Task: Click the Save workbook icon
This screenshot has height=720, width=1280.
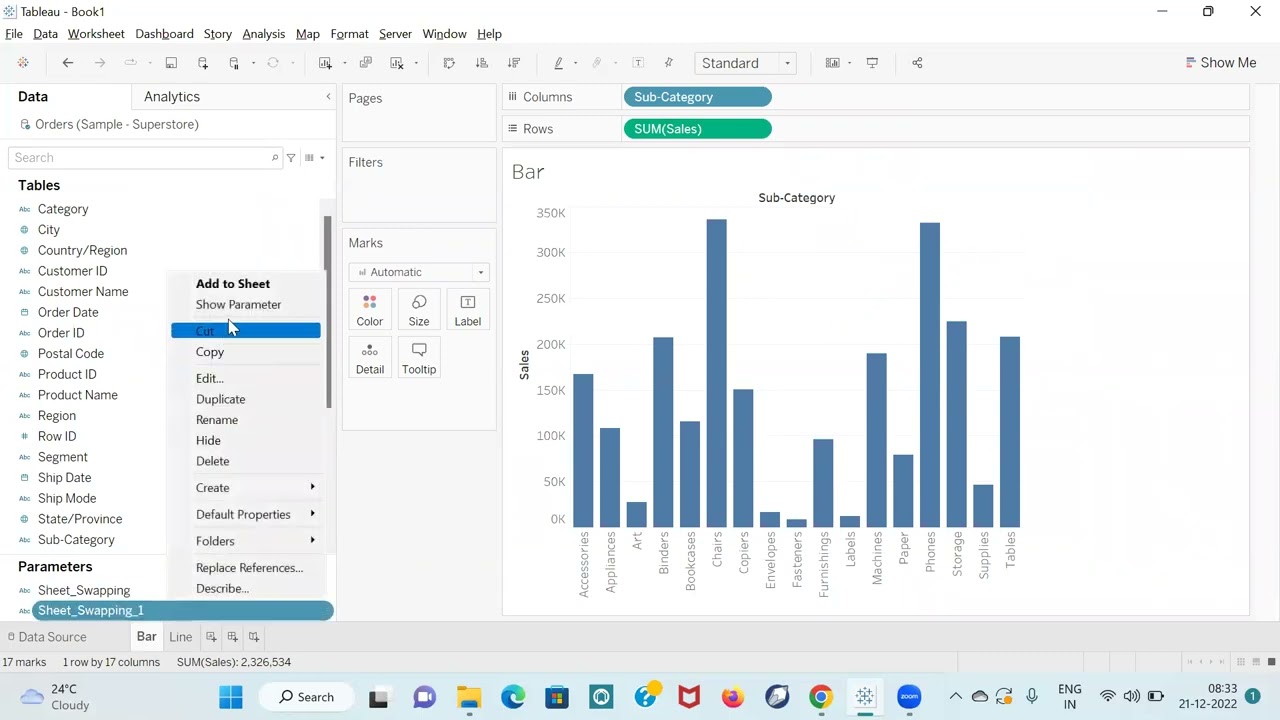Action: coord(171,63)
